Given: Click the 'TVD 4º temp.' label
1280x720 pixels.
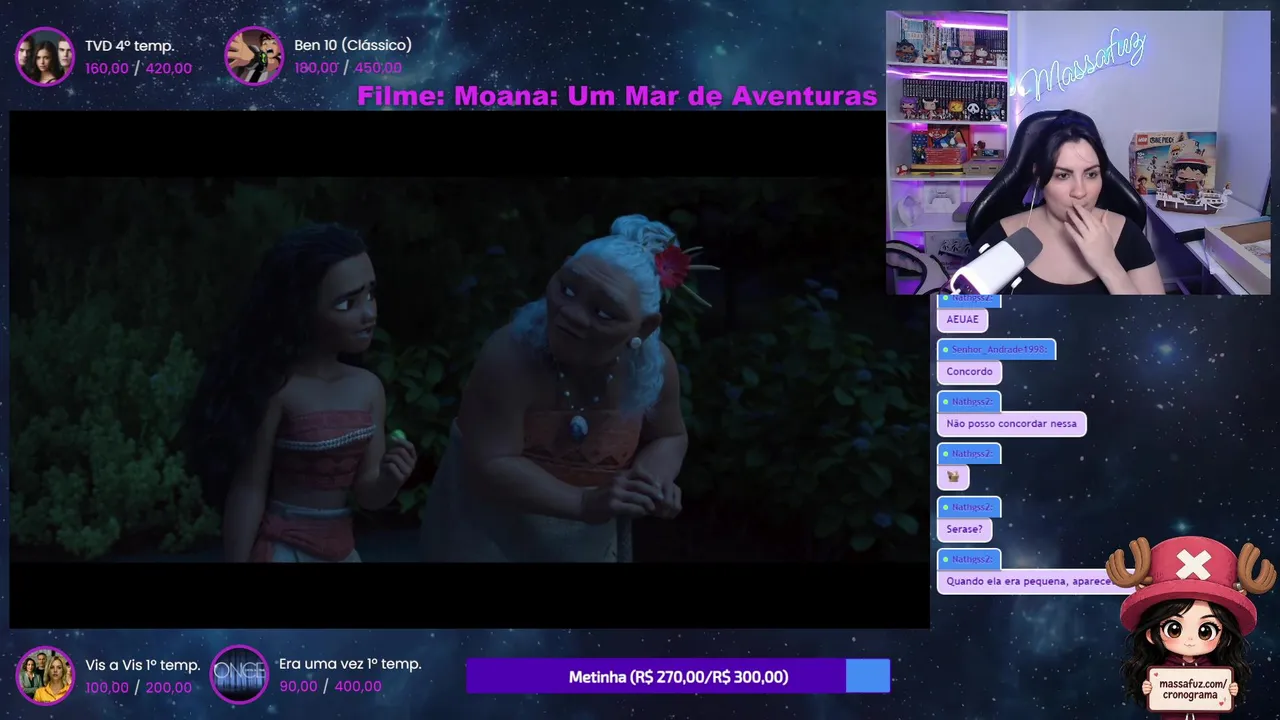Looking at the screenshot, I should [x=129, y=46].
